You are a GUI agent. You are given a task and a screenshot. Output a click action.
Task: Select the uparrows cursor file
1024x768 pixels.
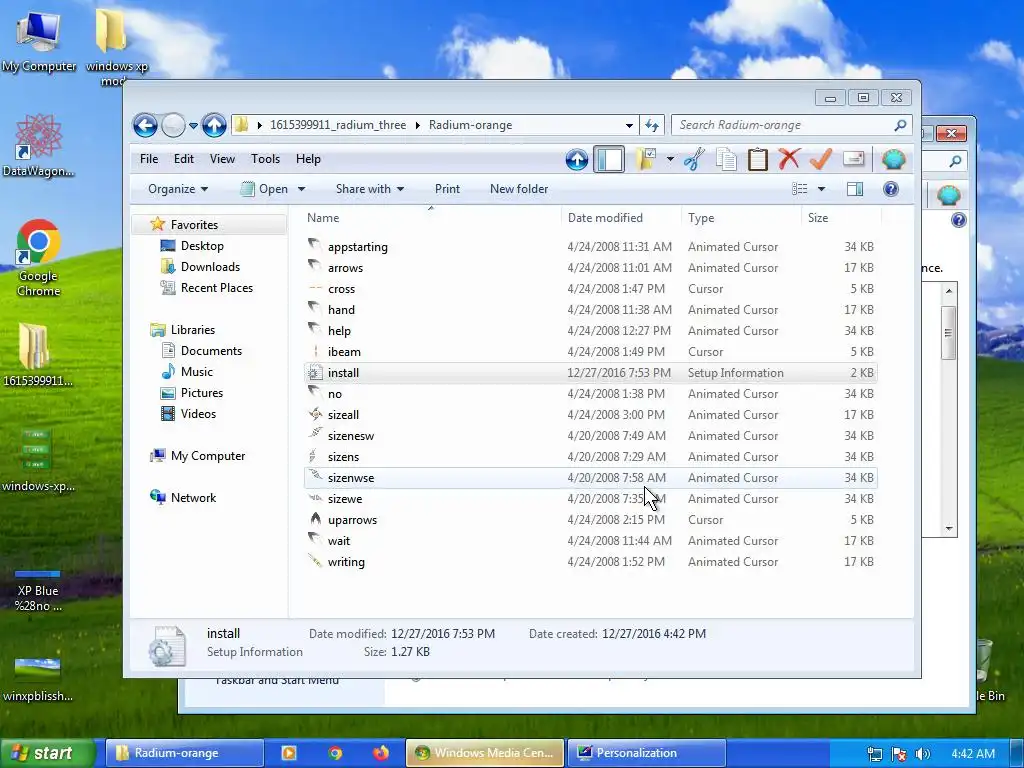[590, 520]
